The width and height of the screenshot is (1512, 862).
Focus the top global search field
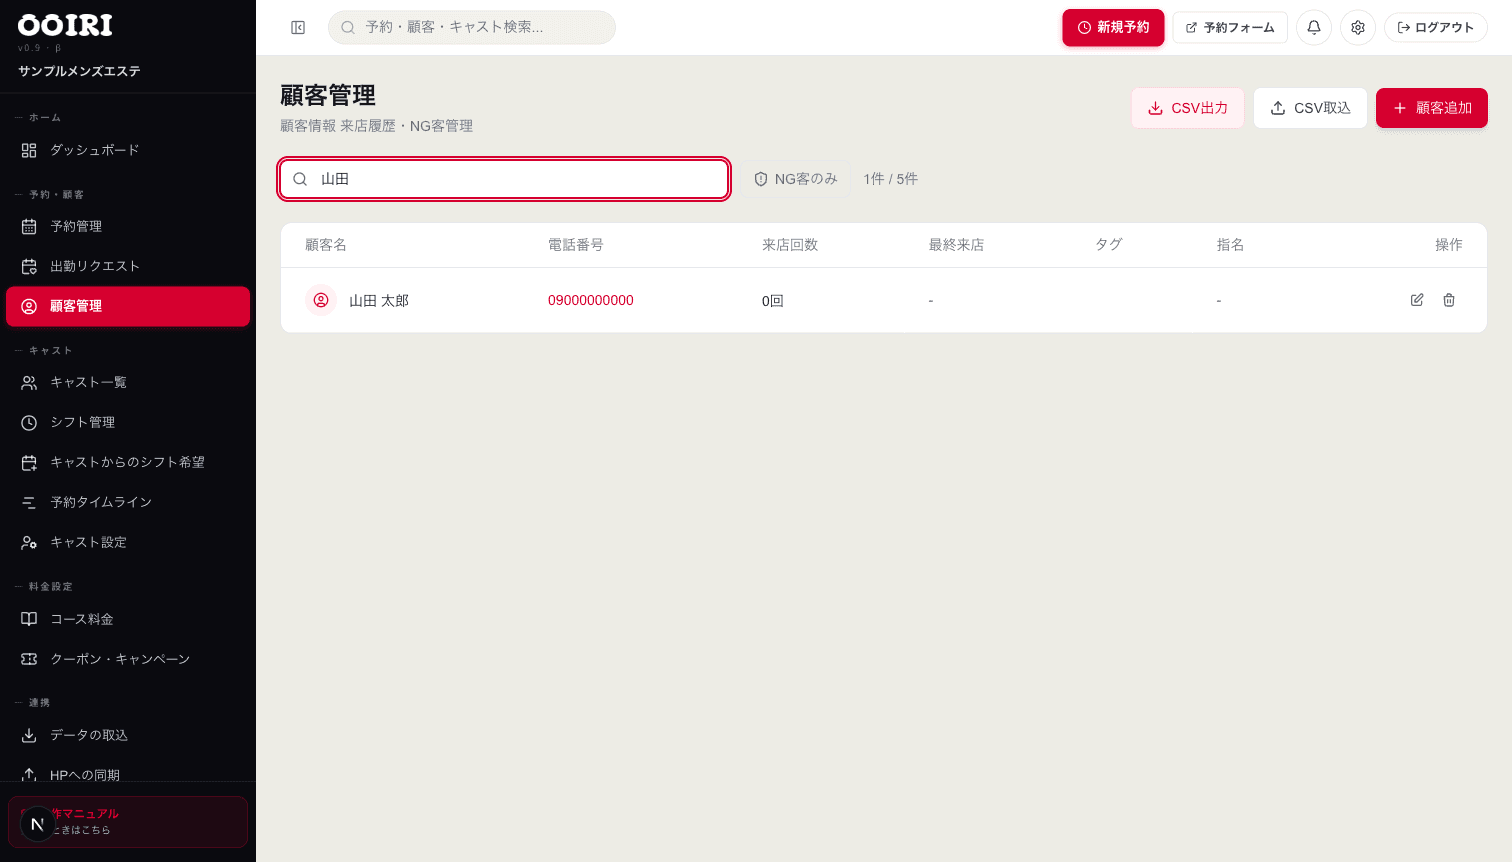(x=472, y=27)
